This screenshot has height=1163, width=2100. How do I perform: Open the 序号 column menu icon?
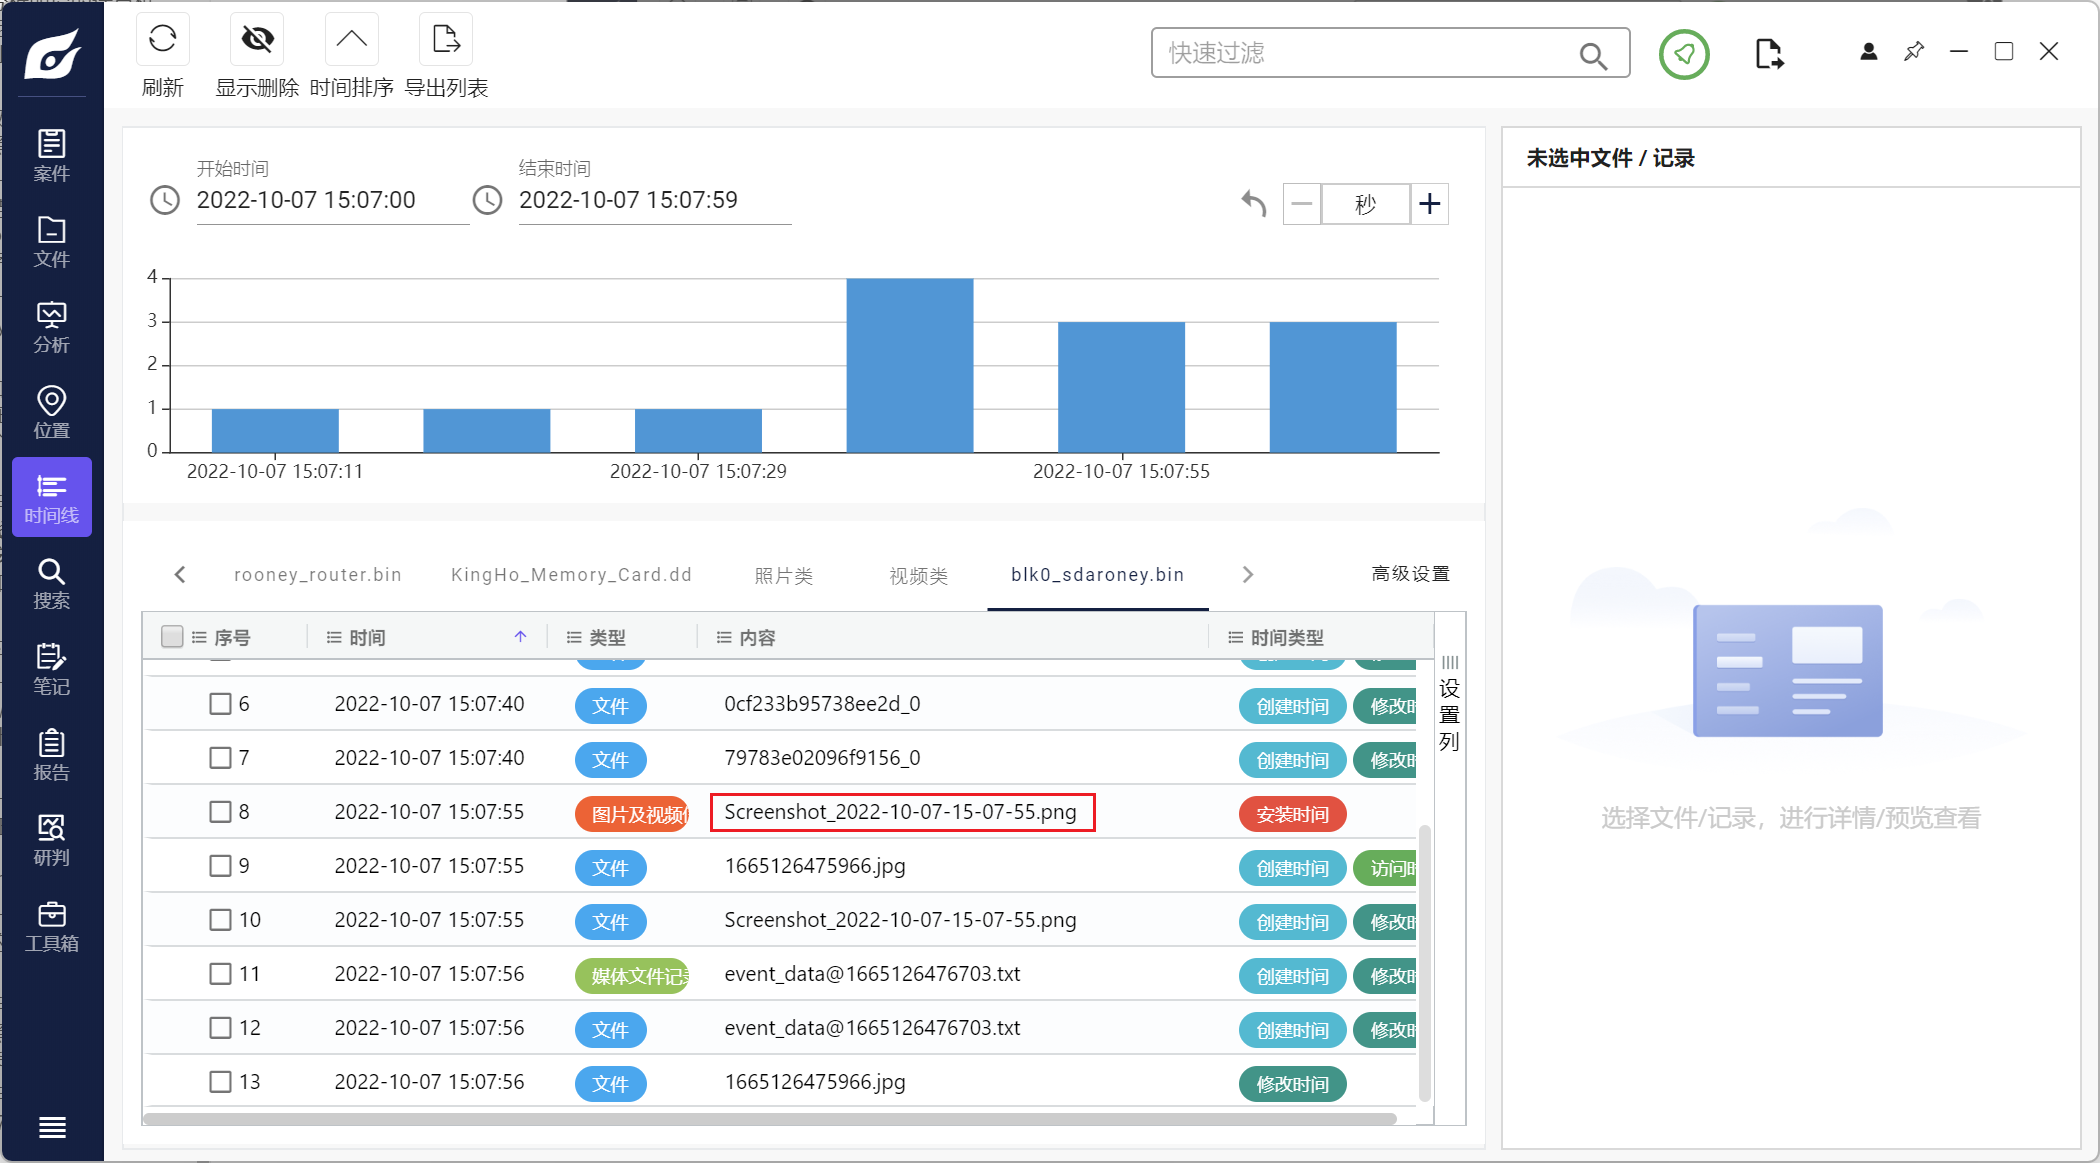(x=199, y=638)
